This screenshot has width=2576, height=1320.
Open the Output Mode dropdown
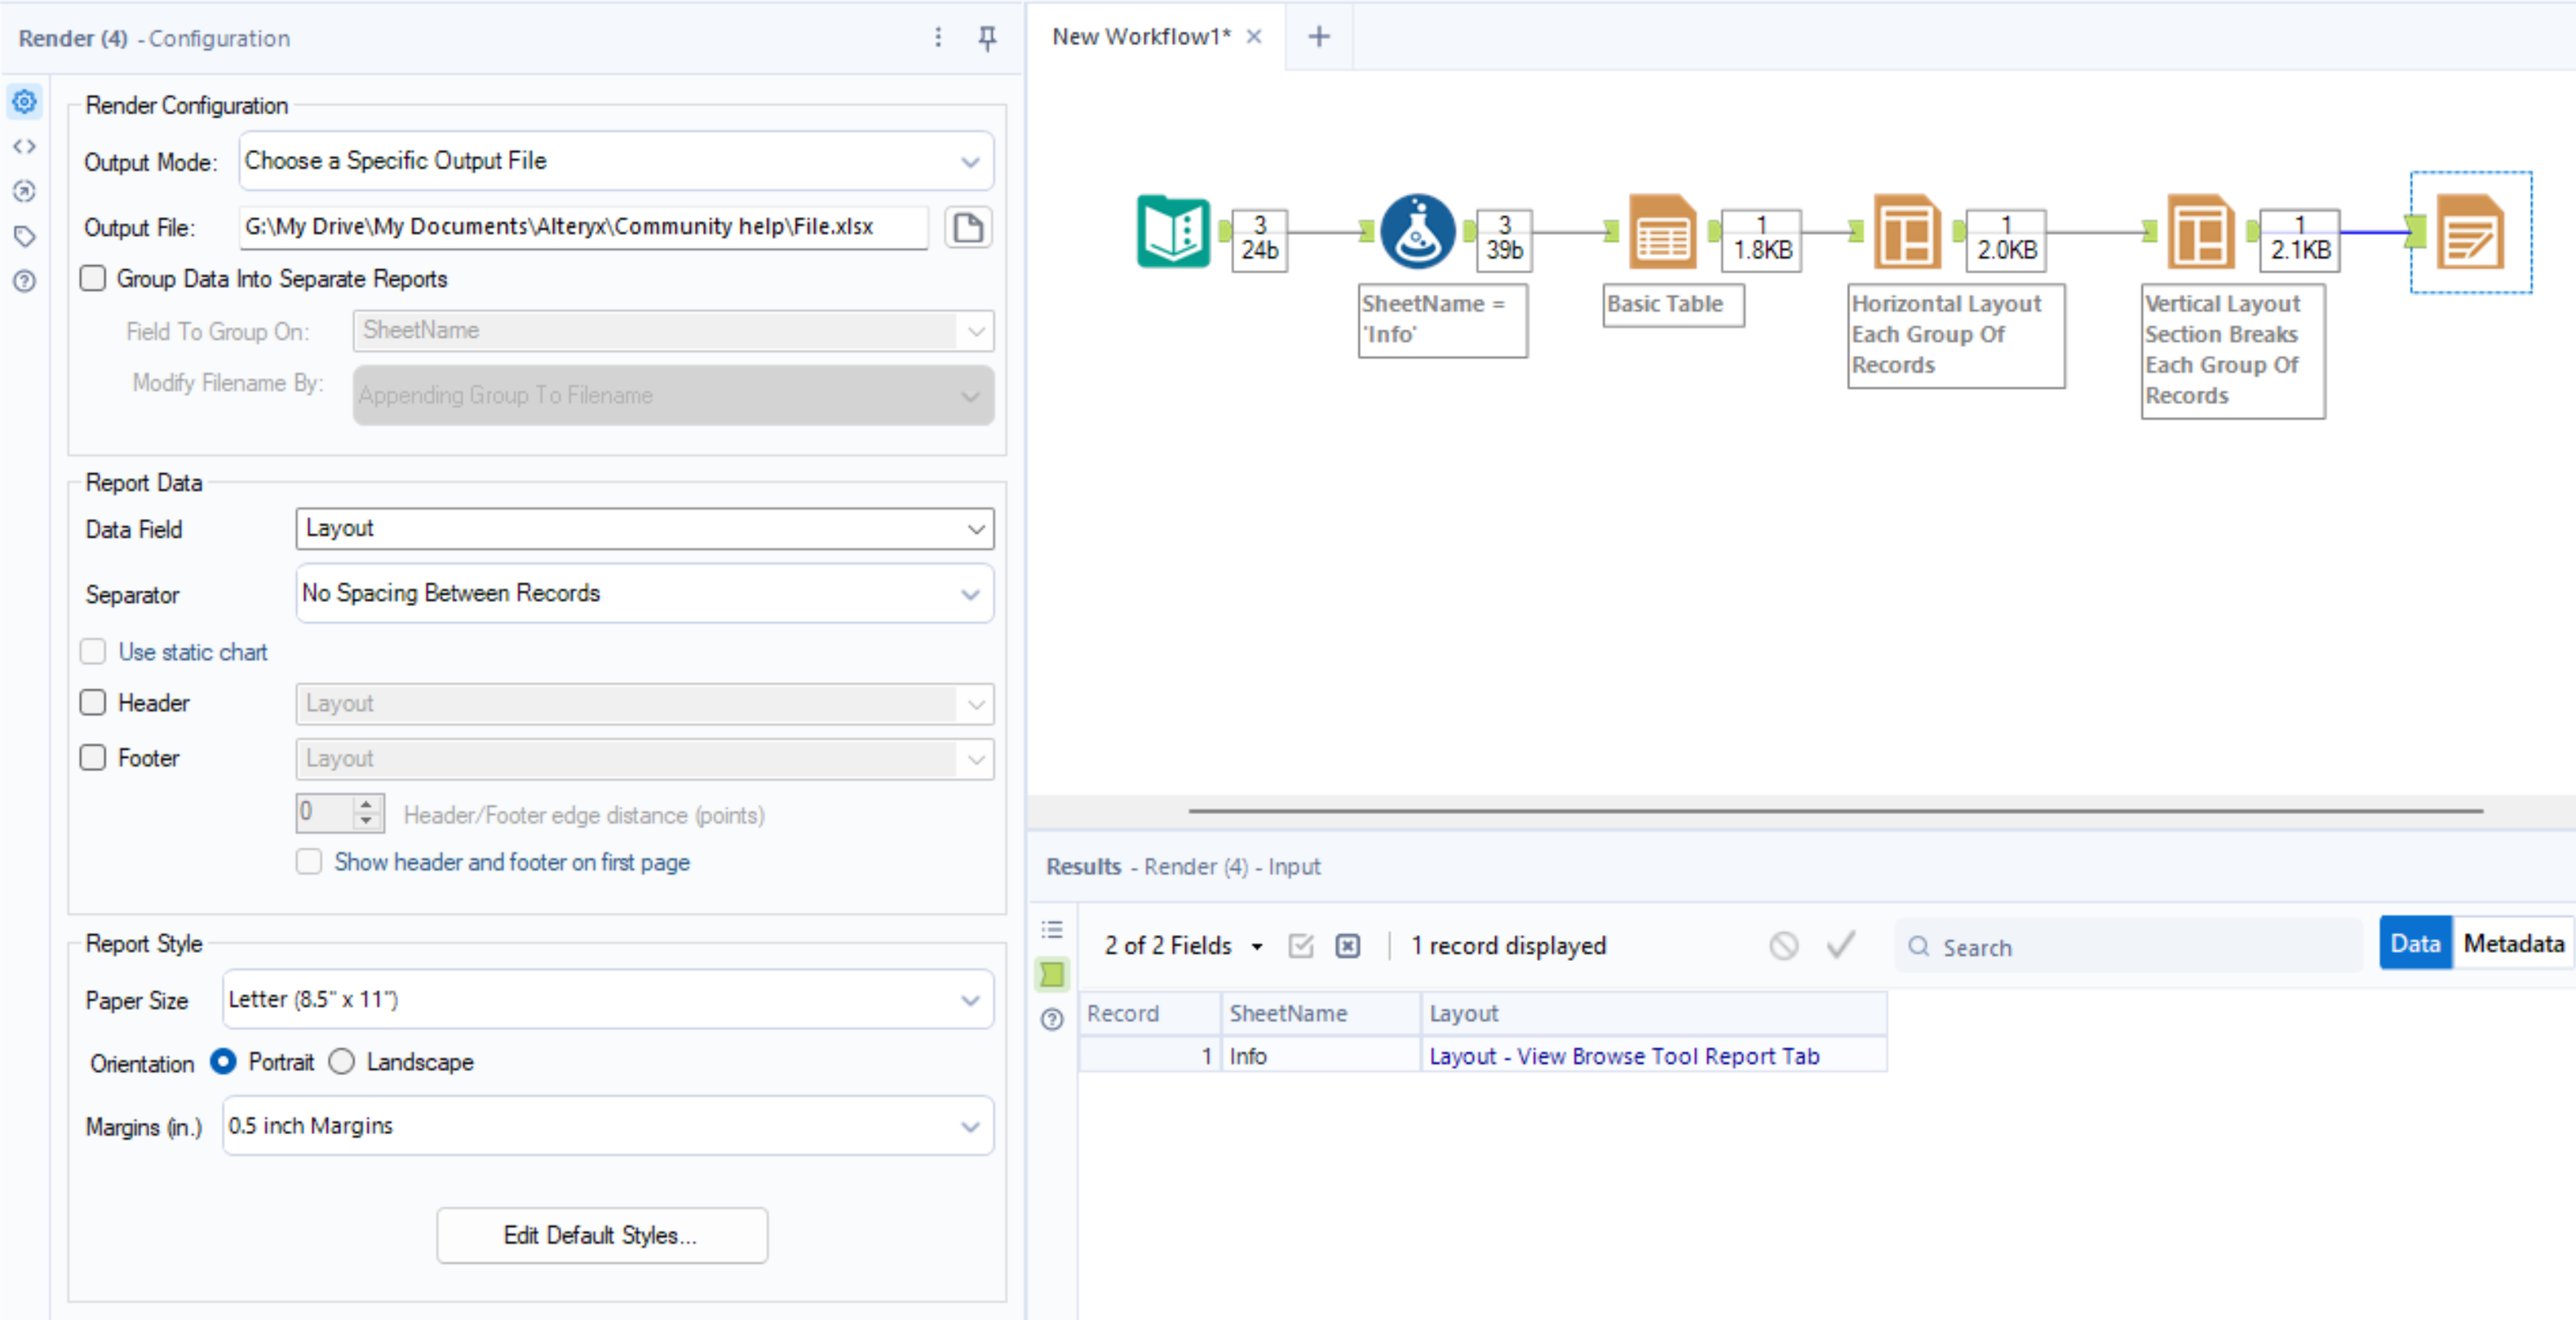615,161
